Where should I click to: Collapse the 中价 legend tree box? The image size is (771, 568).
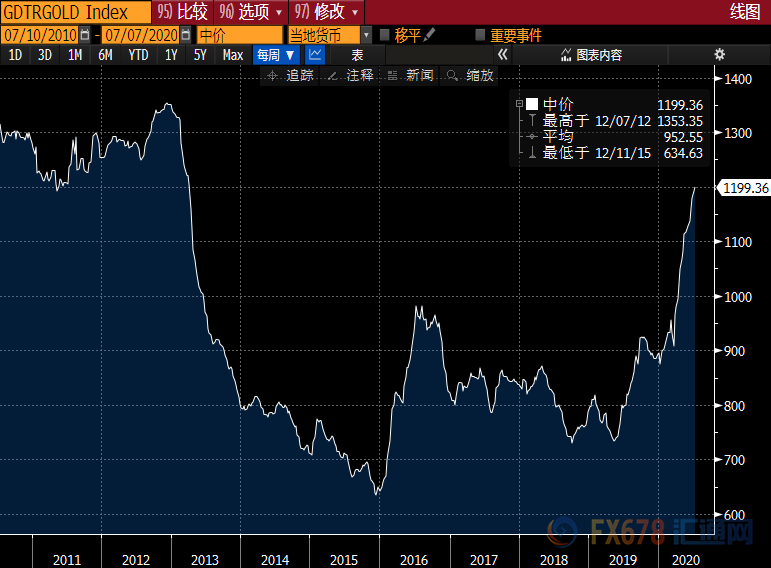click(x=519, y=104)
